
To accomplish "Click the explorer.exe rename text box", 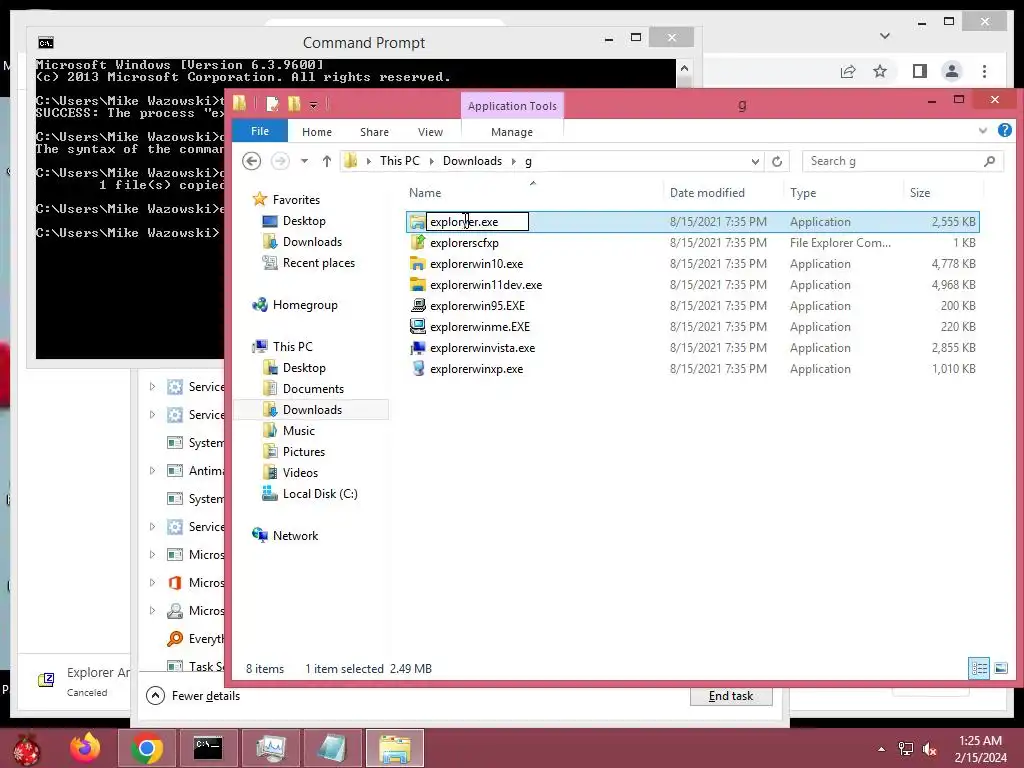I will (x=477, y=221).
